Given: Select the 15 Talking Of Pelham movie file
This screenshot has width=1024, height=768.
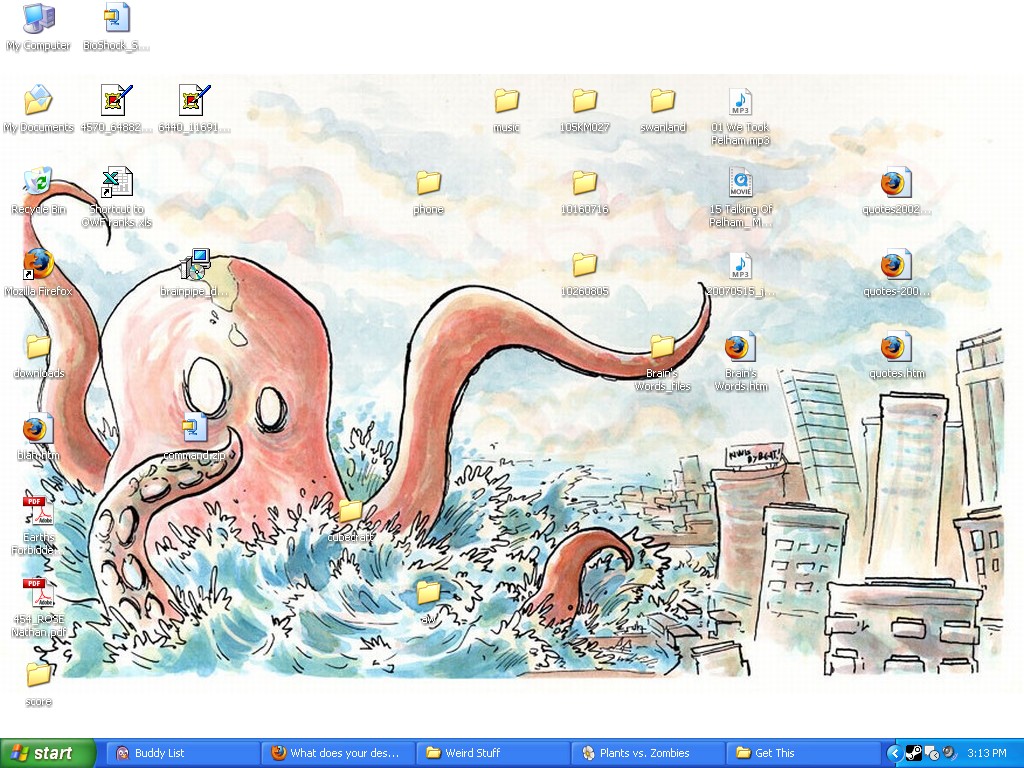Looking at the screenshot, I should 740,183.
